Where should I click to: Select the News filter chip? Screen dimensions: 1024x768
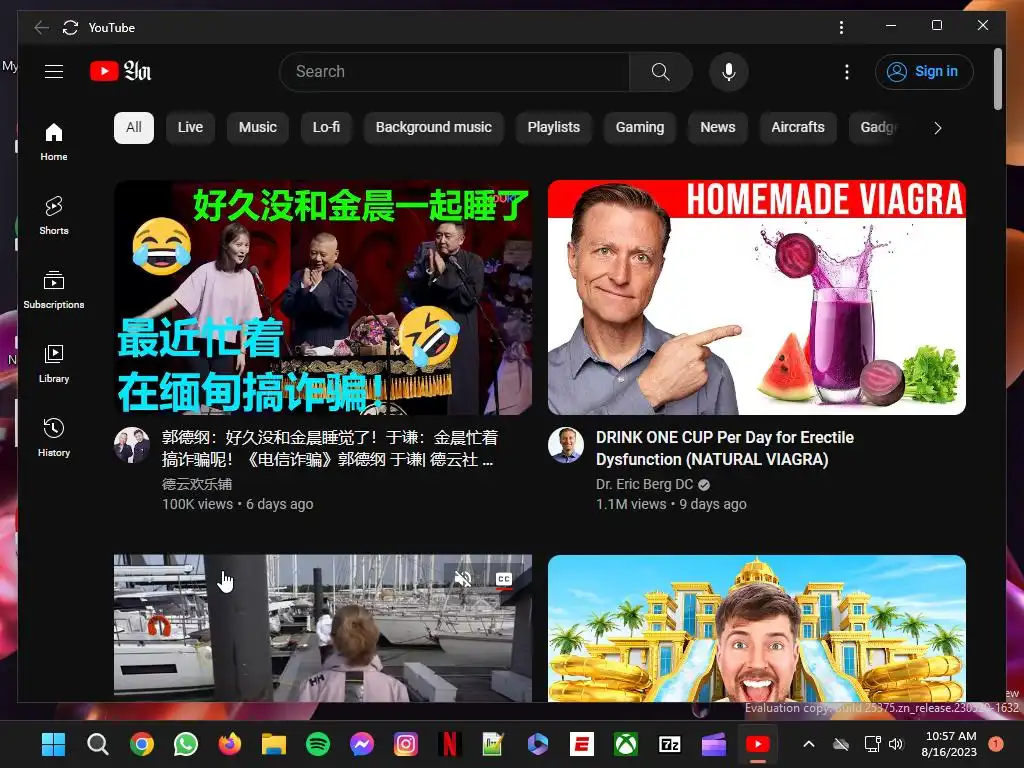(x=718, y=127)
